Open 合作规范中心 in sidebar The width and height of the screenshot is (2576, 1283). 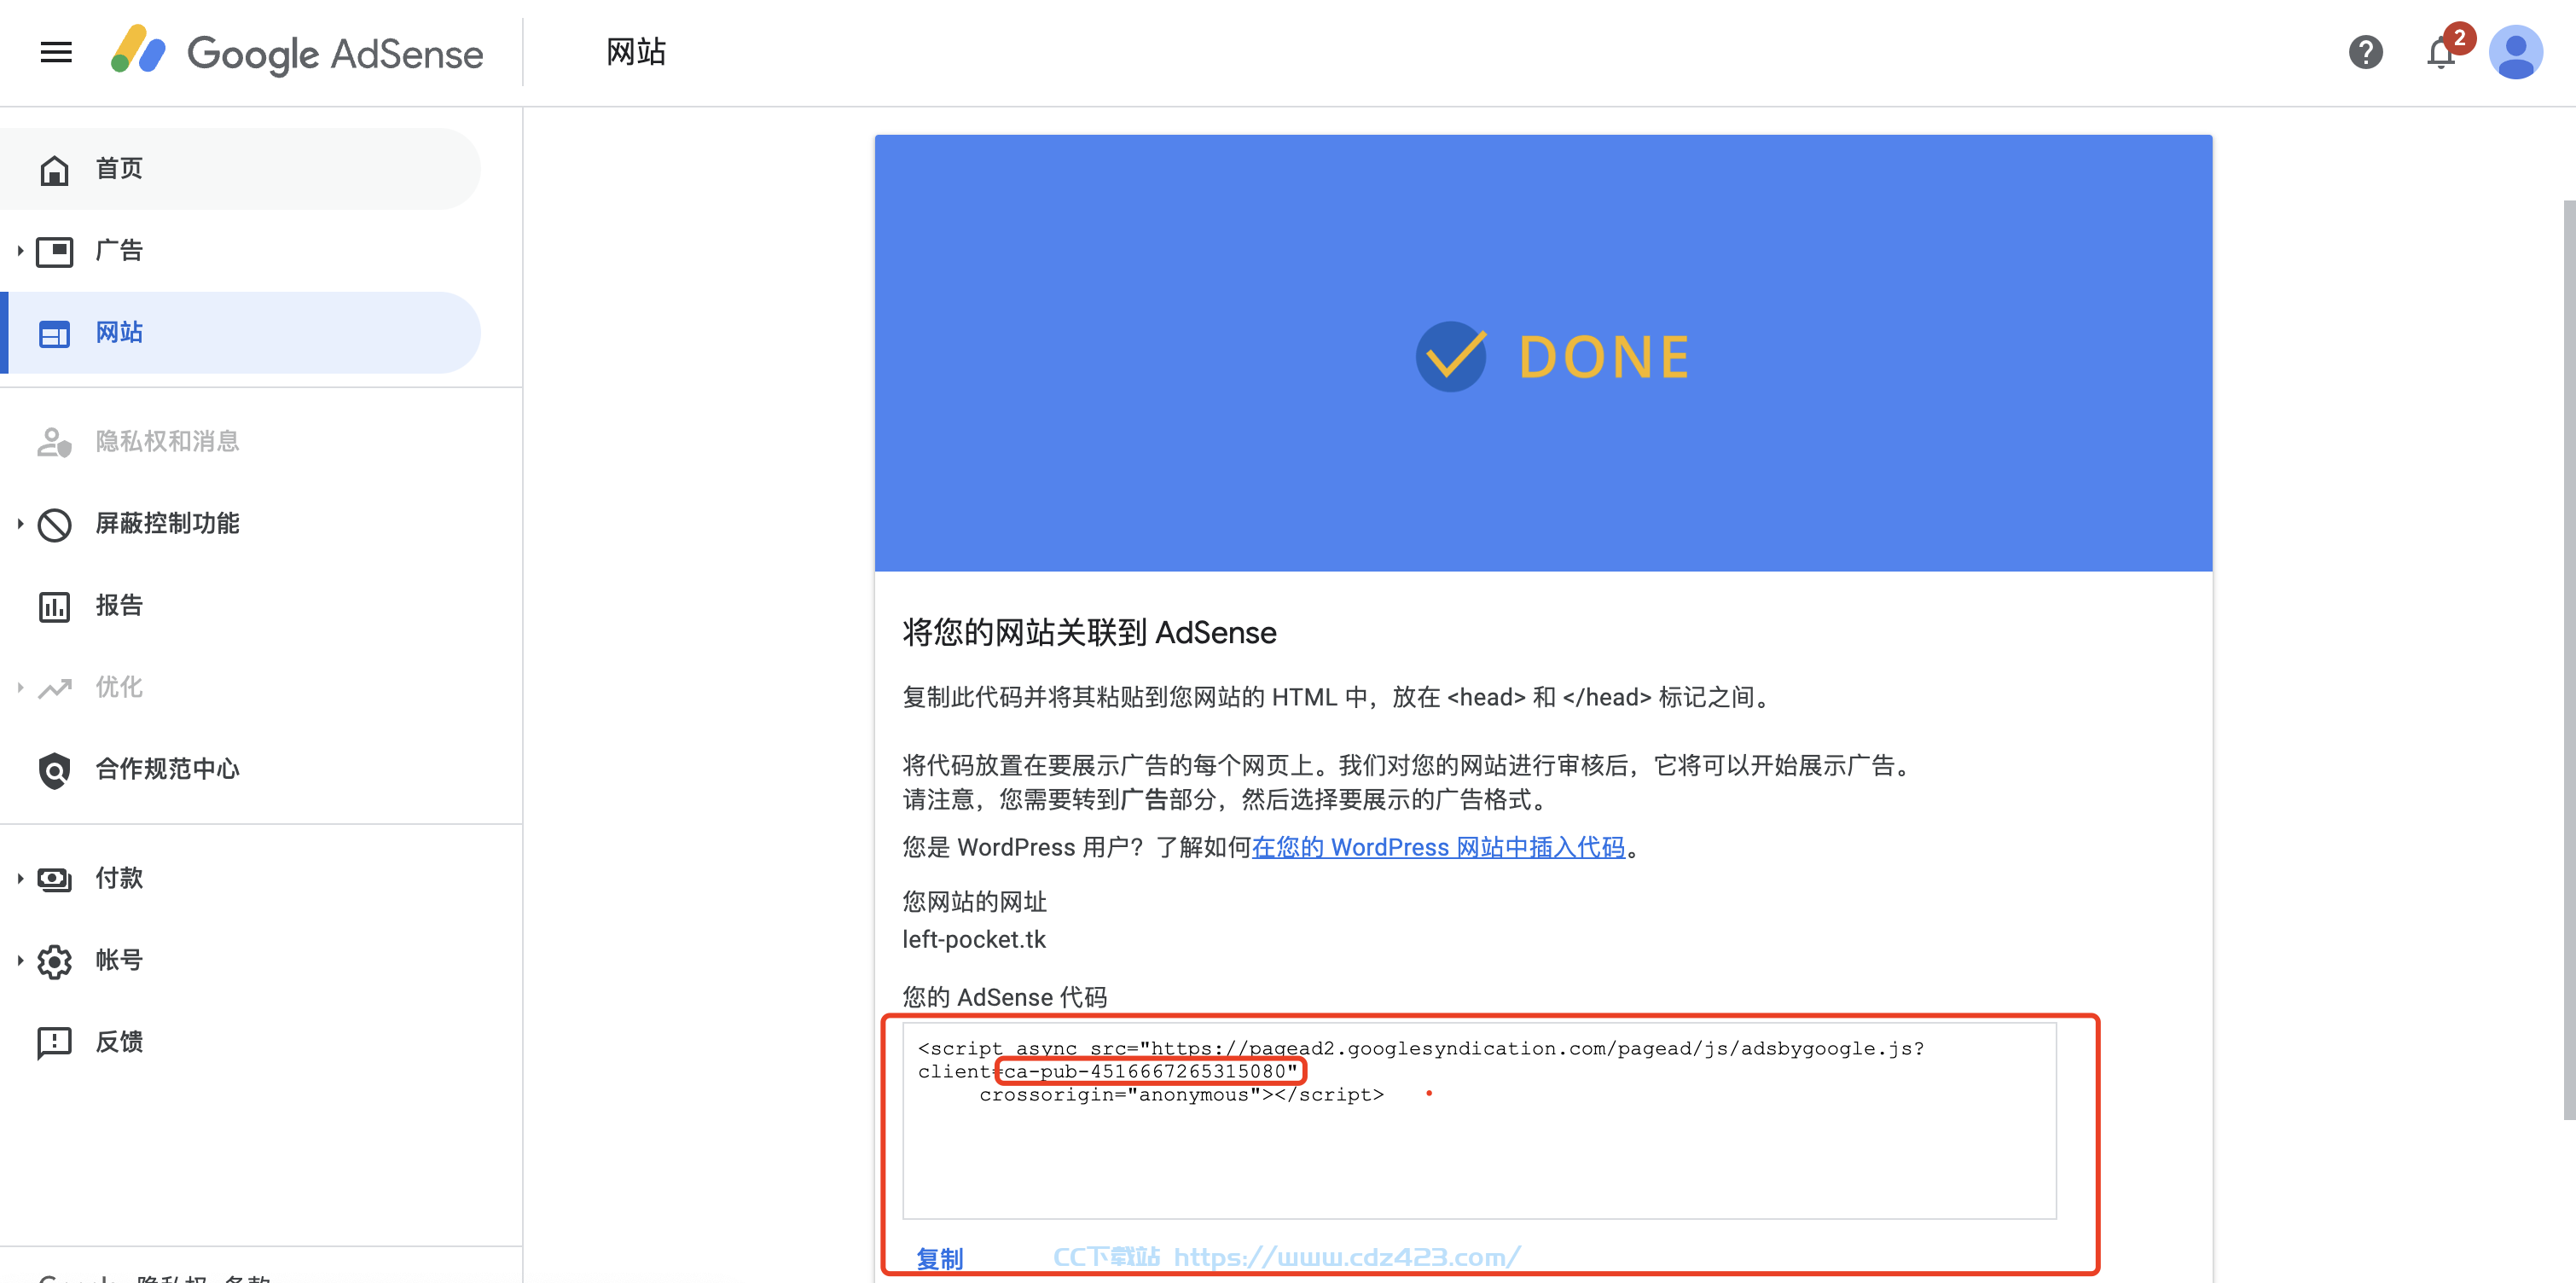[240, 770]
